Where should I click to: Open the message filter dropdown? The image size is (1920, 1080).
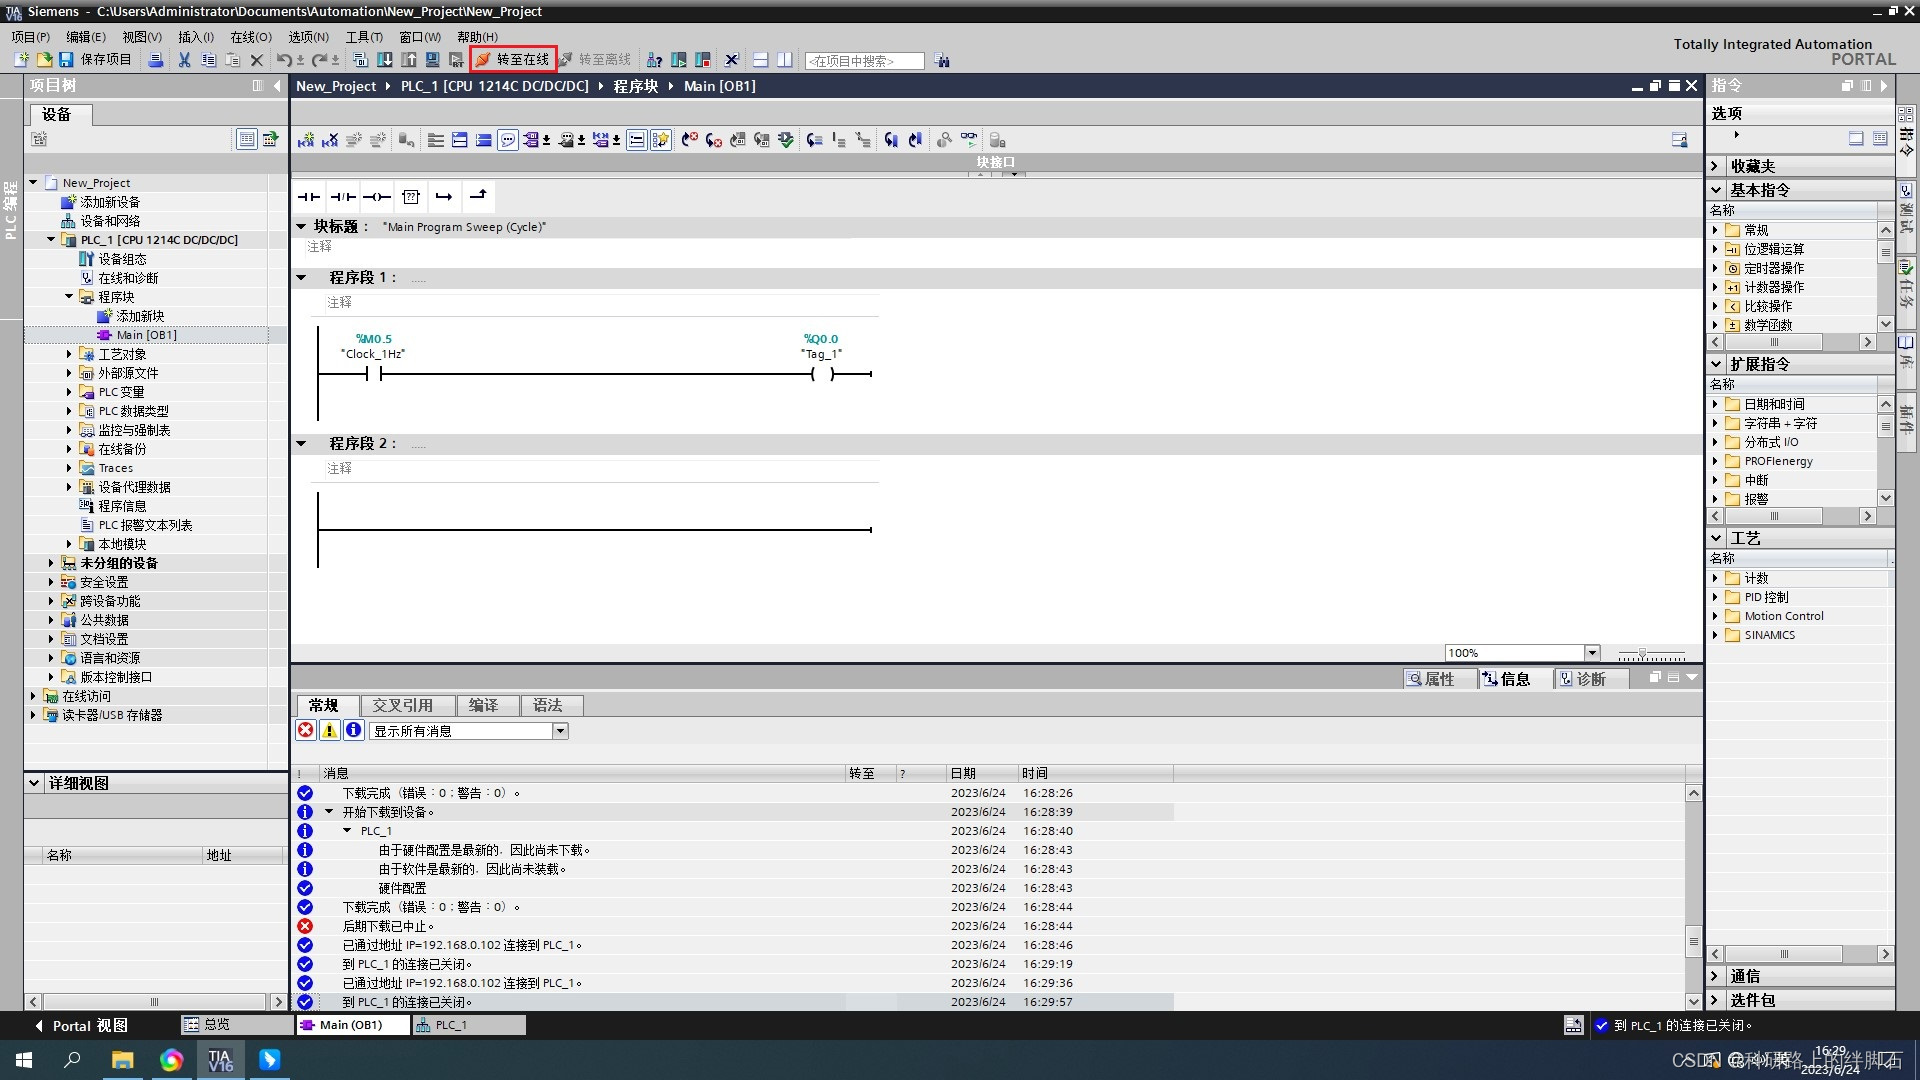561,731
